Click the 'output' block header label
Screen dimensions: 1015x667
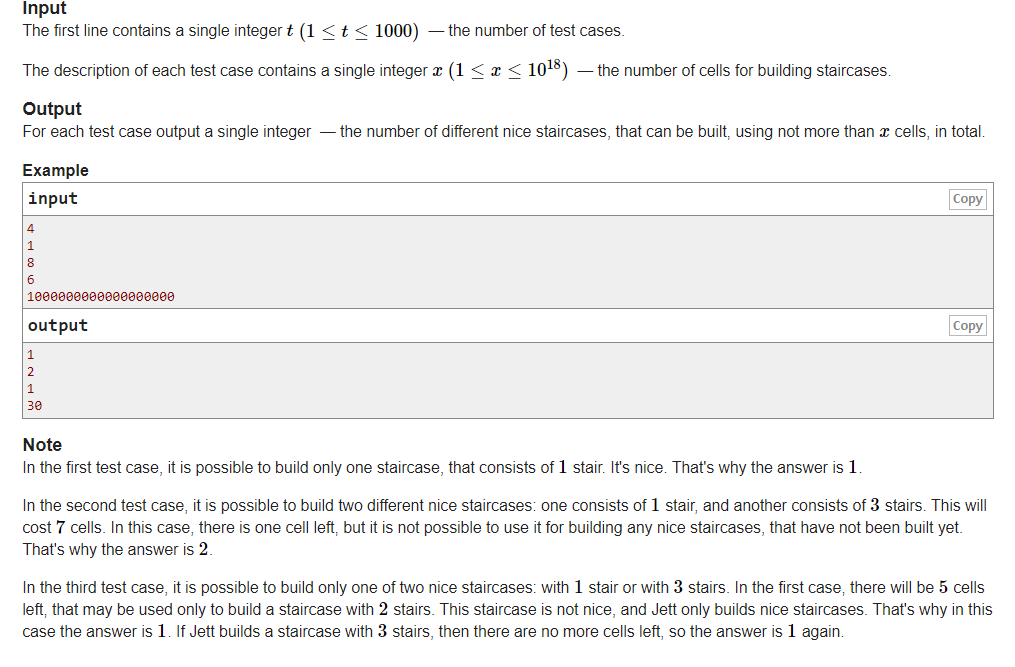(58, 326)
